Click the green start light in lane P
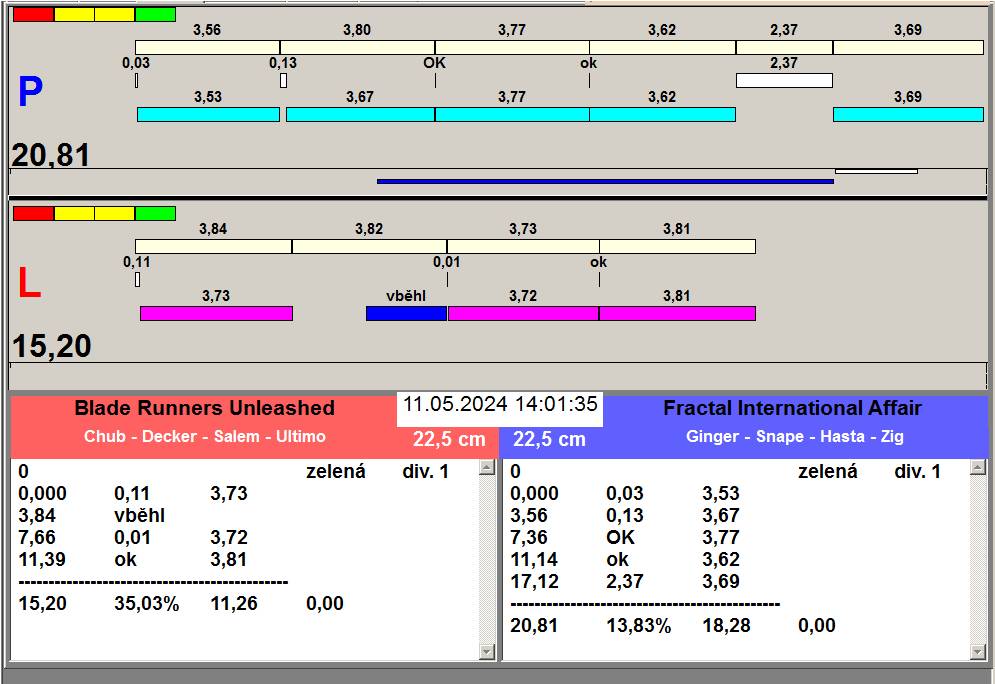This screenshot has width=995, height=684. 155,15
